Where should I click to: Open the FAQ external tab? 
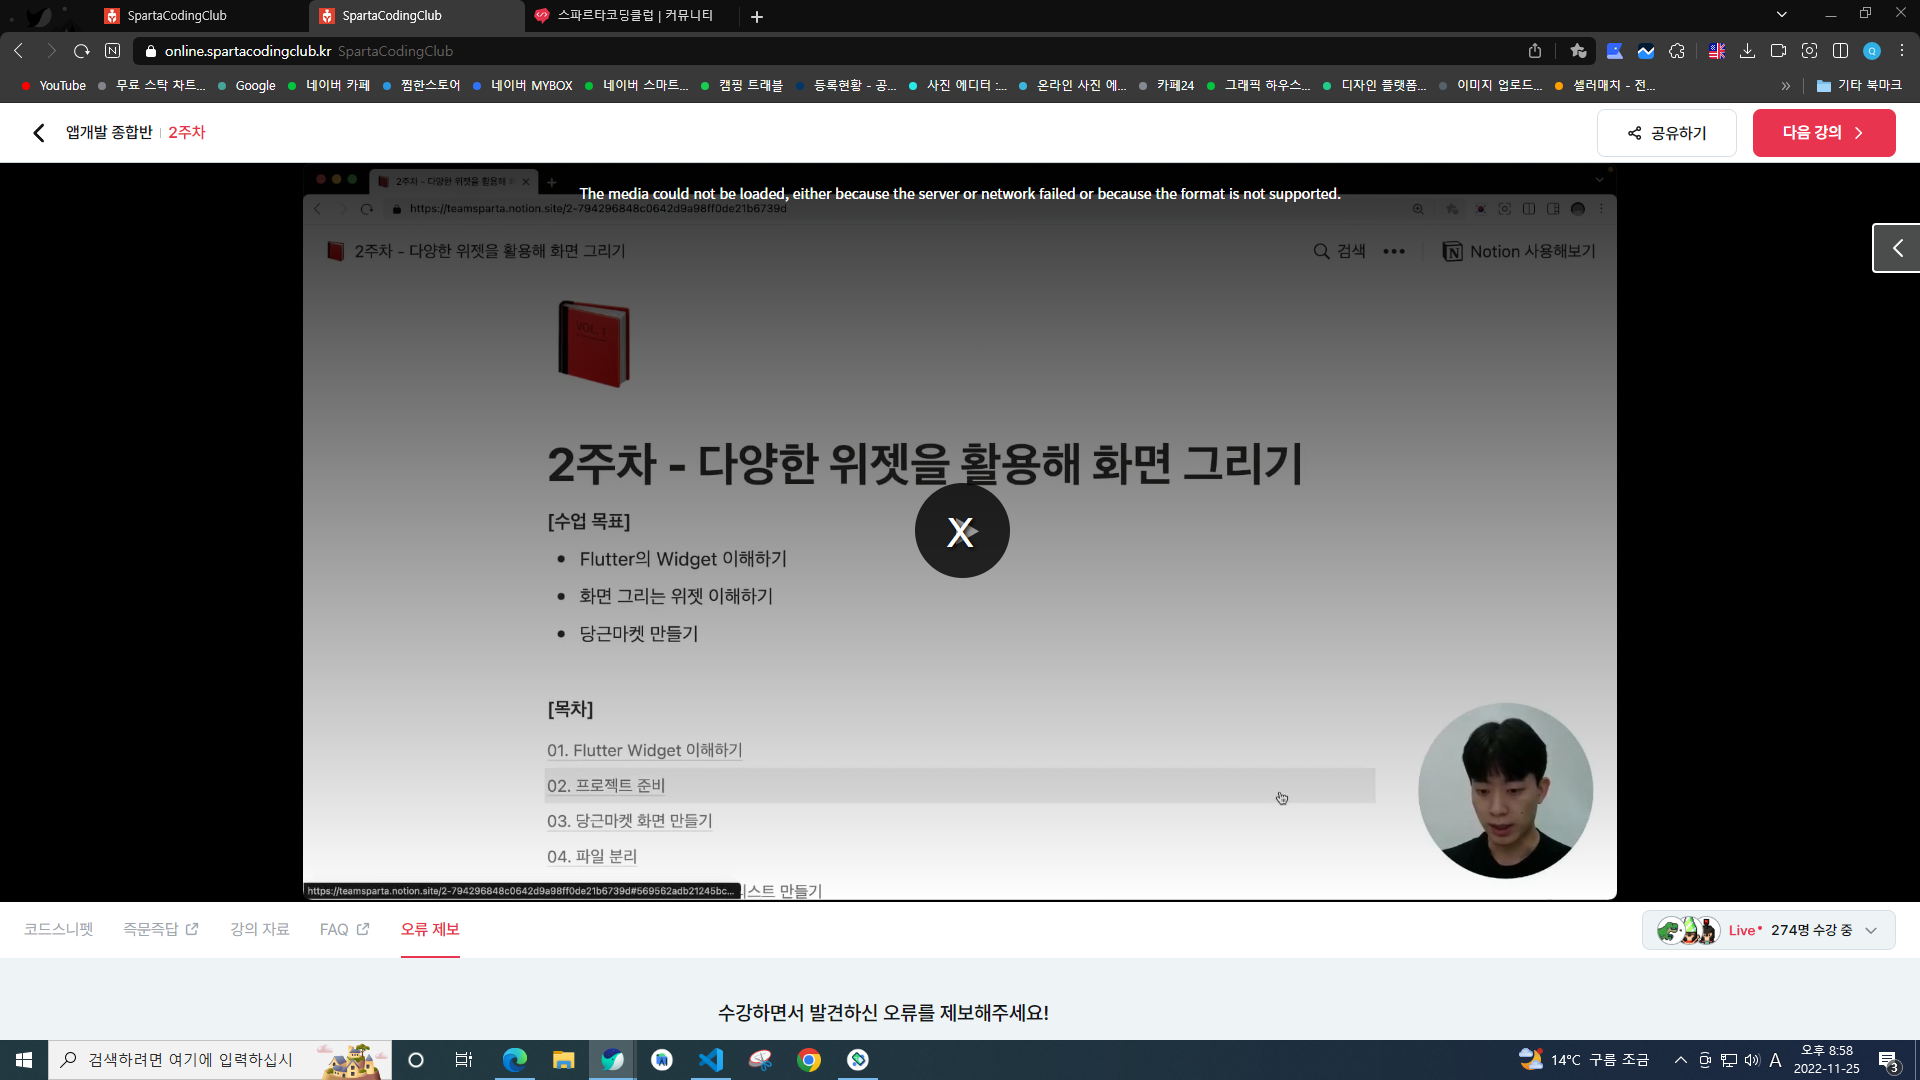(345, 929)
